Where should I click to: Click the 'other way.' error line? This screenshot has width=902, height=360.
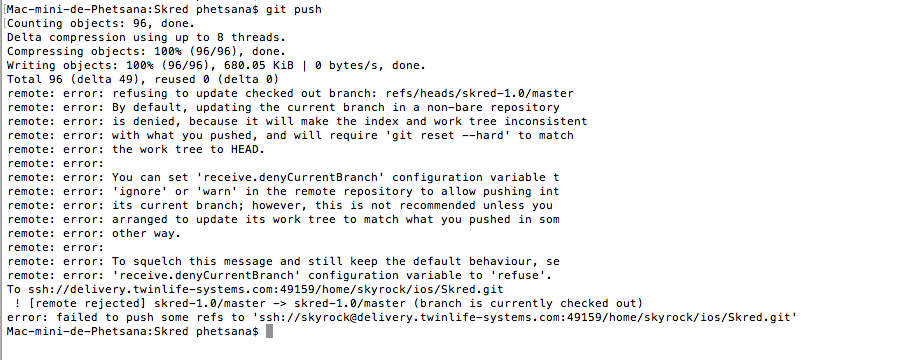[94, 233]
